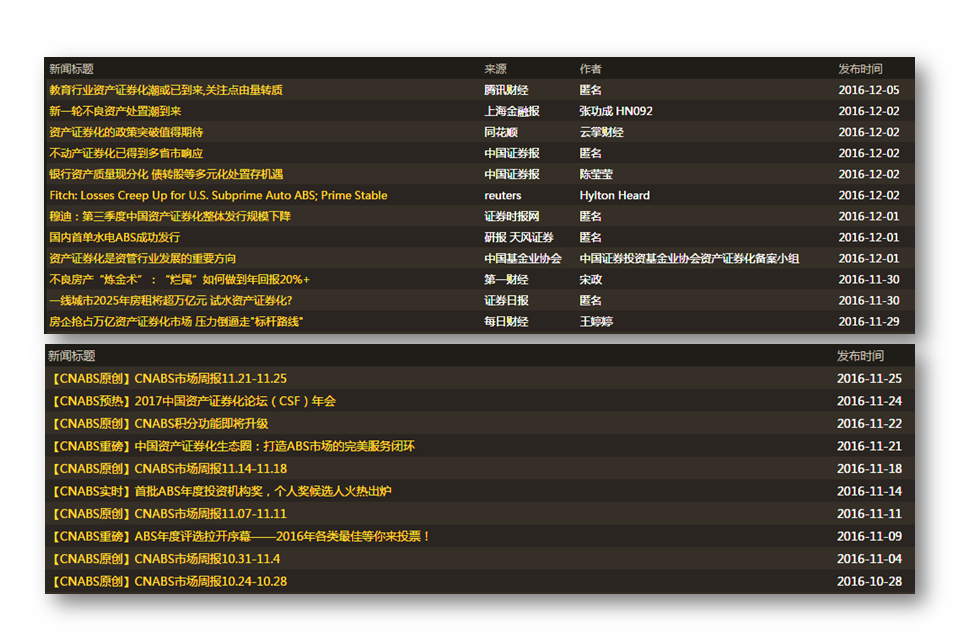Open '银行资产质量现分化' news link
Screen dimensions: 960x643
click(166, 175)
